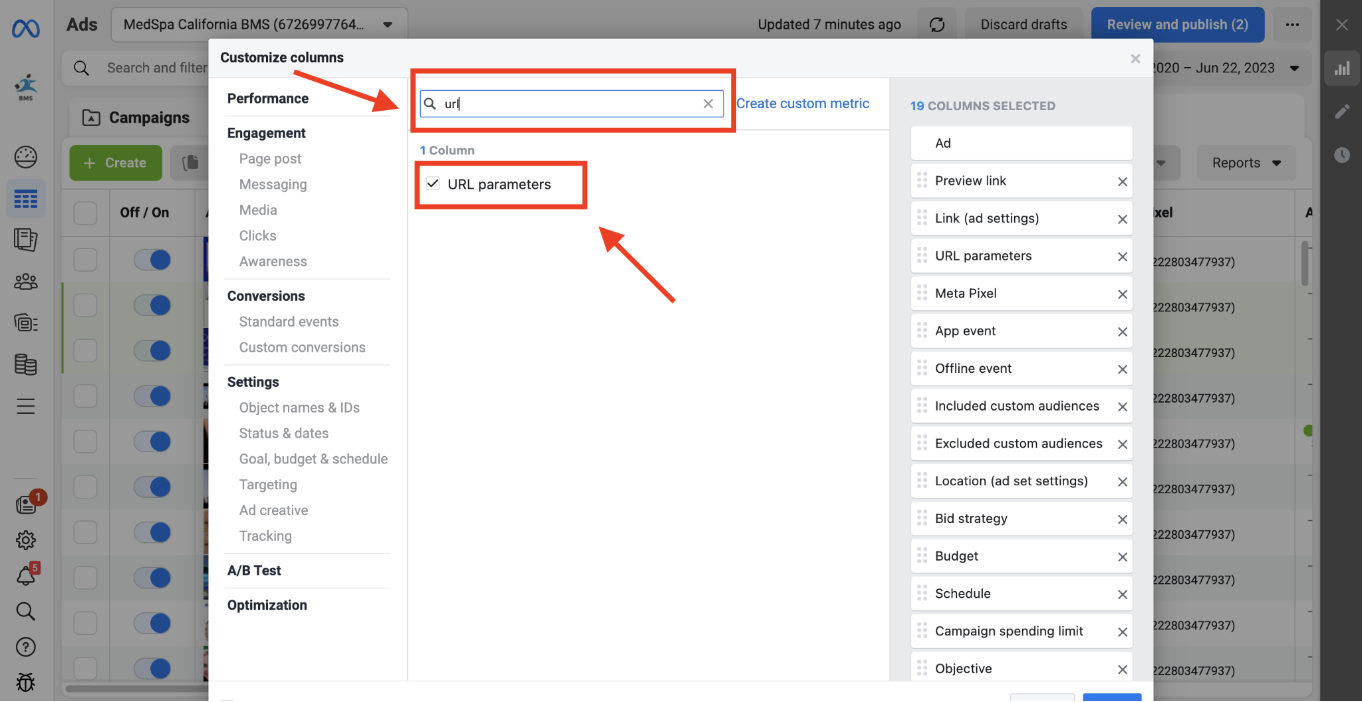Select the Objective selected column item
The image size is (1362, 702).
point(1021,668)
